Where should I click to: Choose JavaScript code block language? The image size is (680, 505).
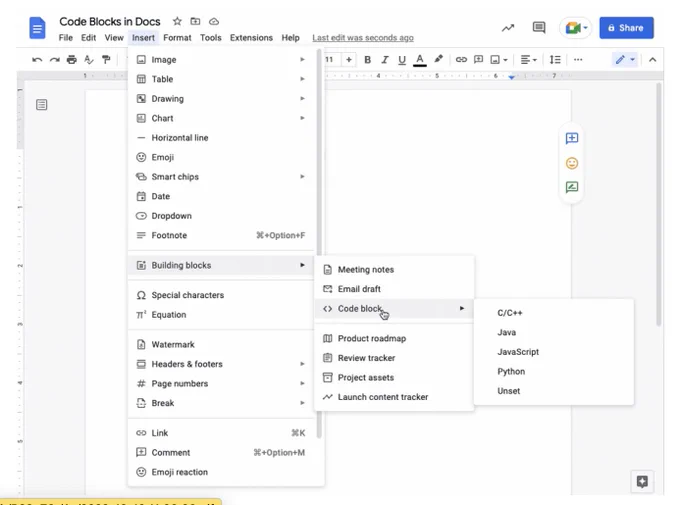(x=554, y=352)
